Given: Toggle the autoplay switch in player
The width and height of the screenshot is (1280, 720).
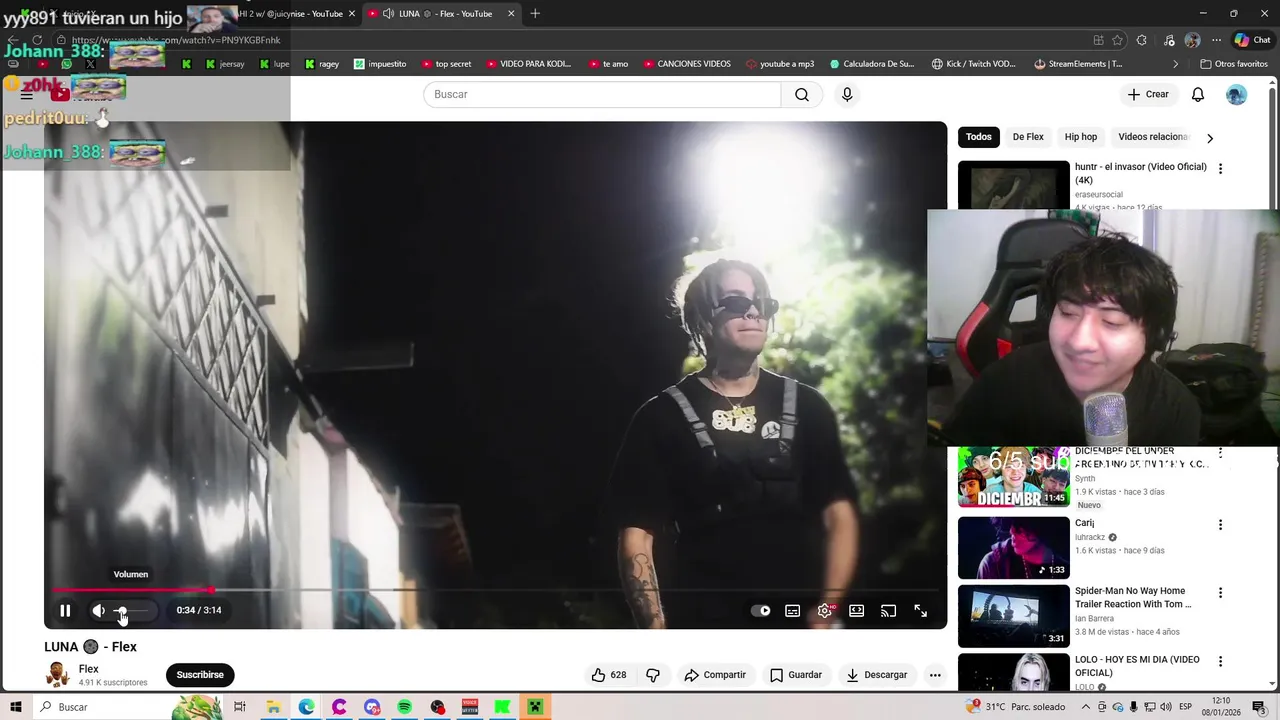Looking at the screenshot, I should [x=761, y=611].
